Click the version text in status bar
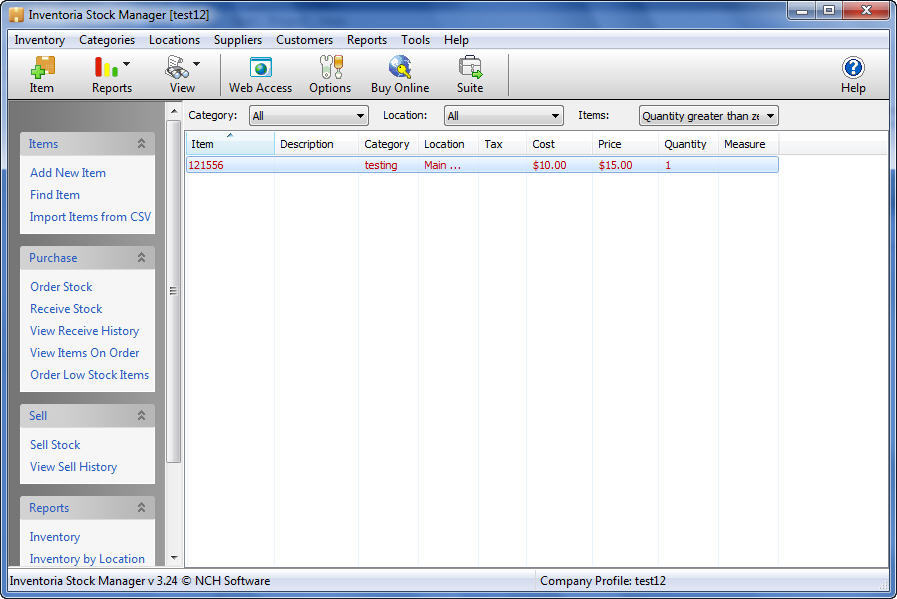 click(x=140, y=581)
